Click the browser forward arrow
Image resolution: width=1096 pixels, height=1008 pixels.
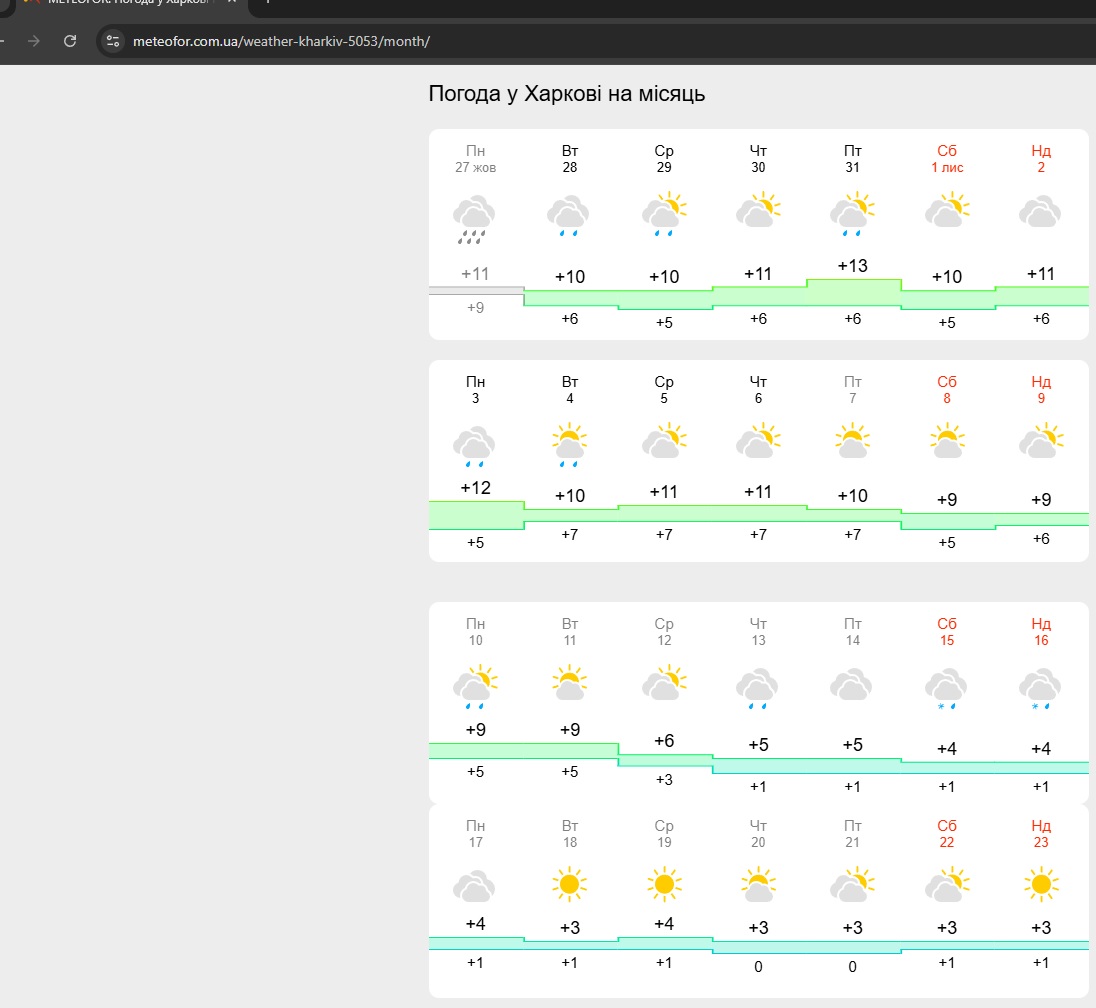(x=34, y=41)
